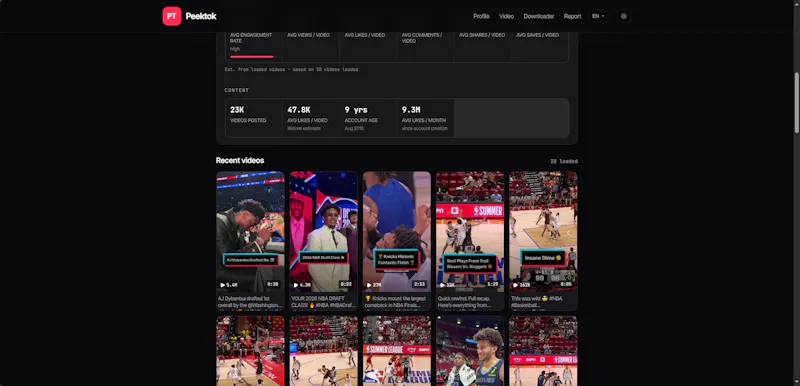Click play icon showing 27M views
Screen dimensions: 800x386
pos(369,285)
